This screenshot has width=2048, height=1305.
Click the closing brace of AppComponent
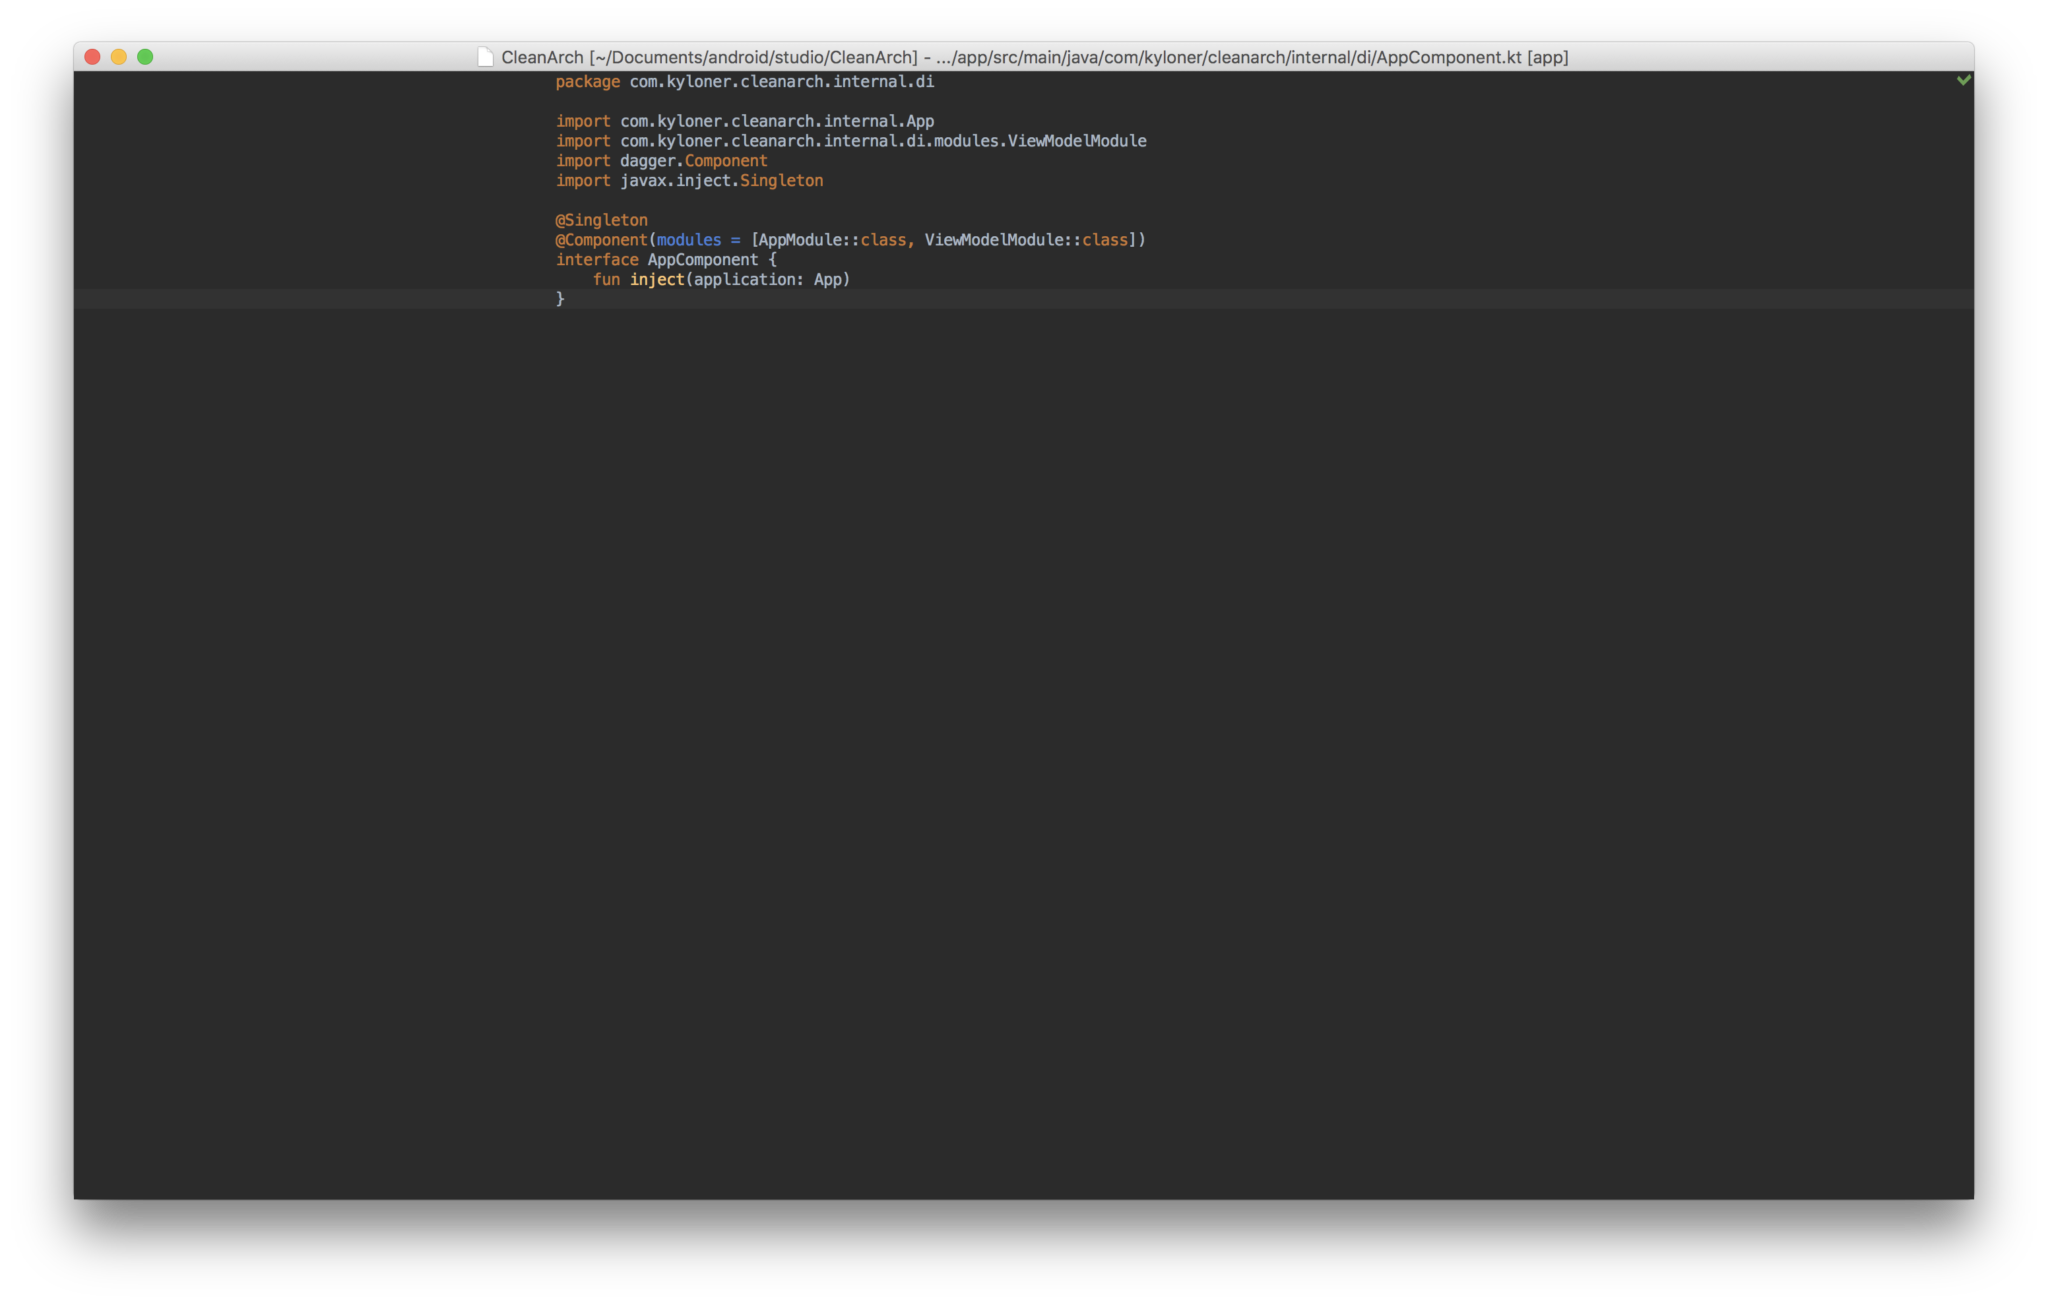click(558, 298)
